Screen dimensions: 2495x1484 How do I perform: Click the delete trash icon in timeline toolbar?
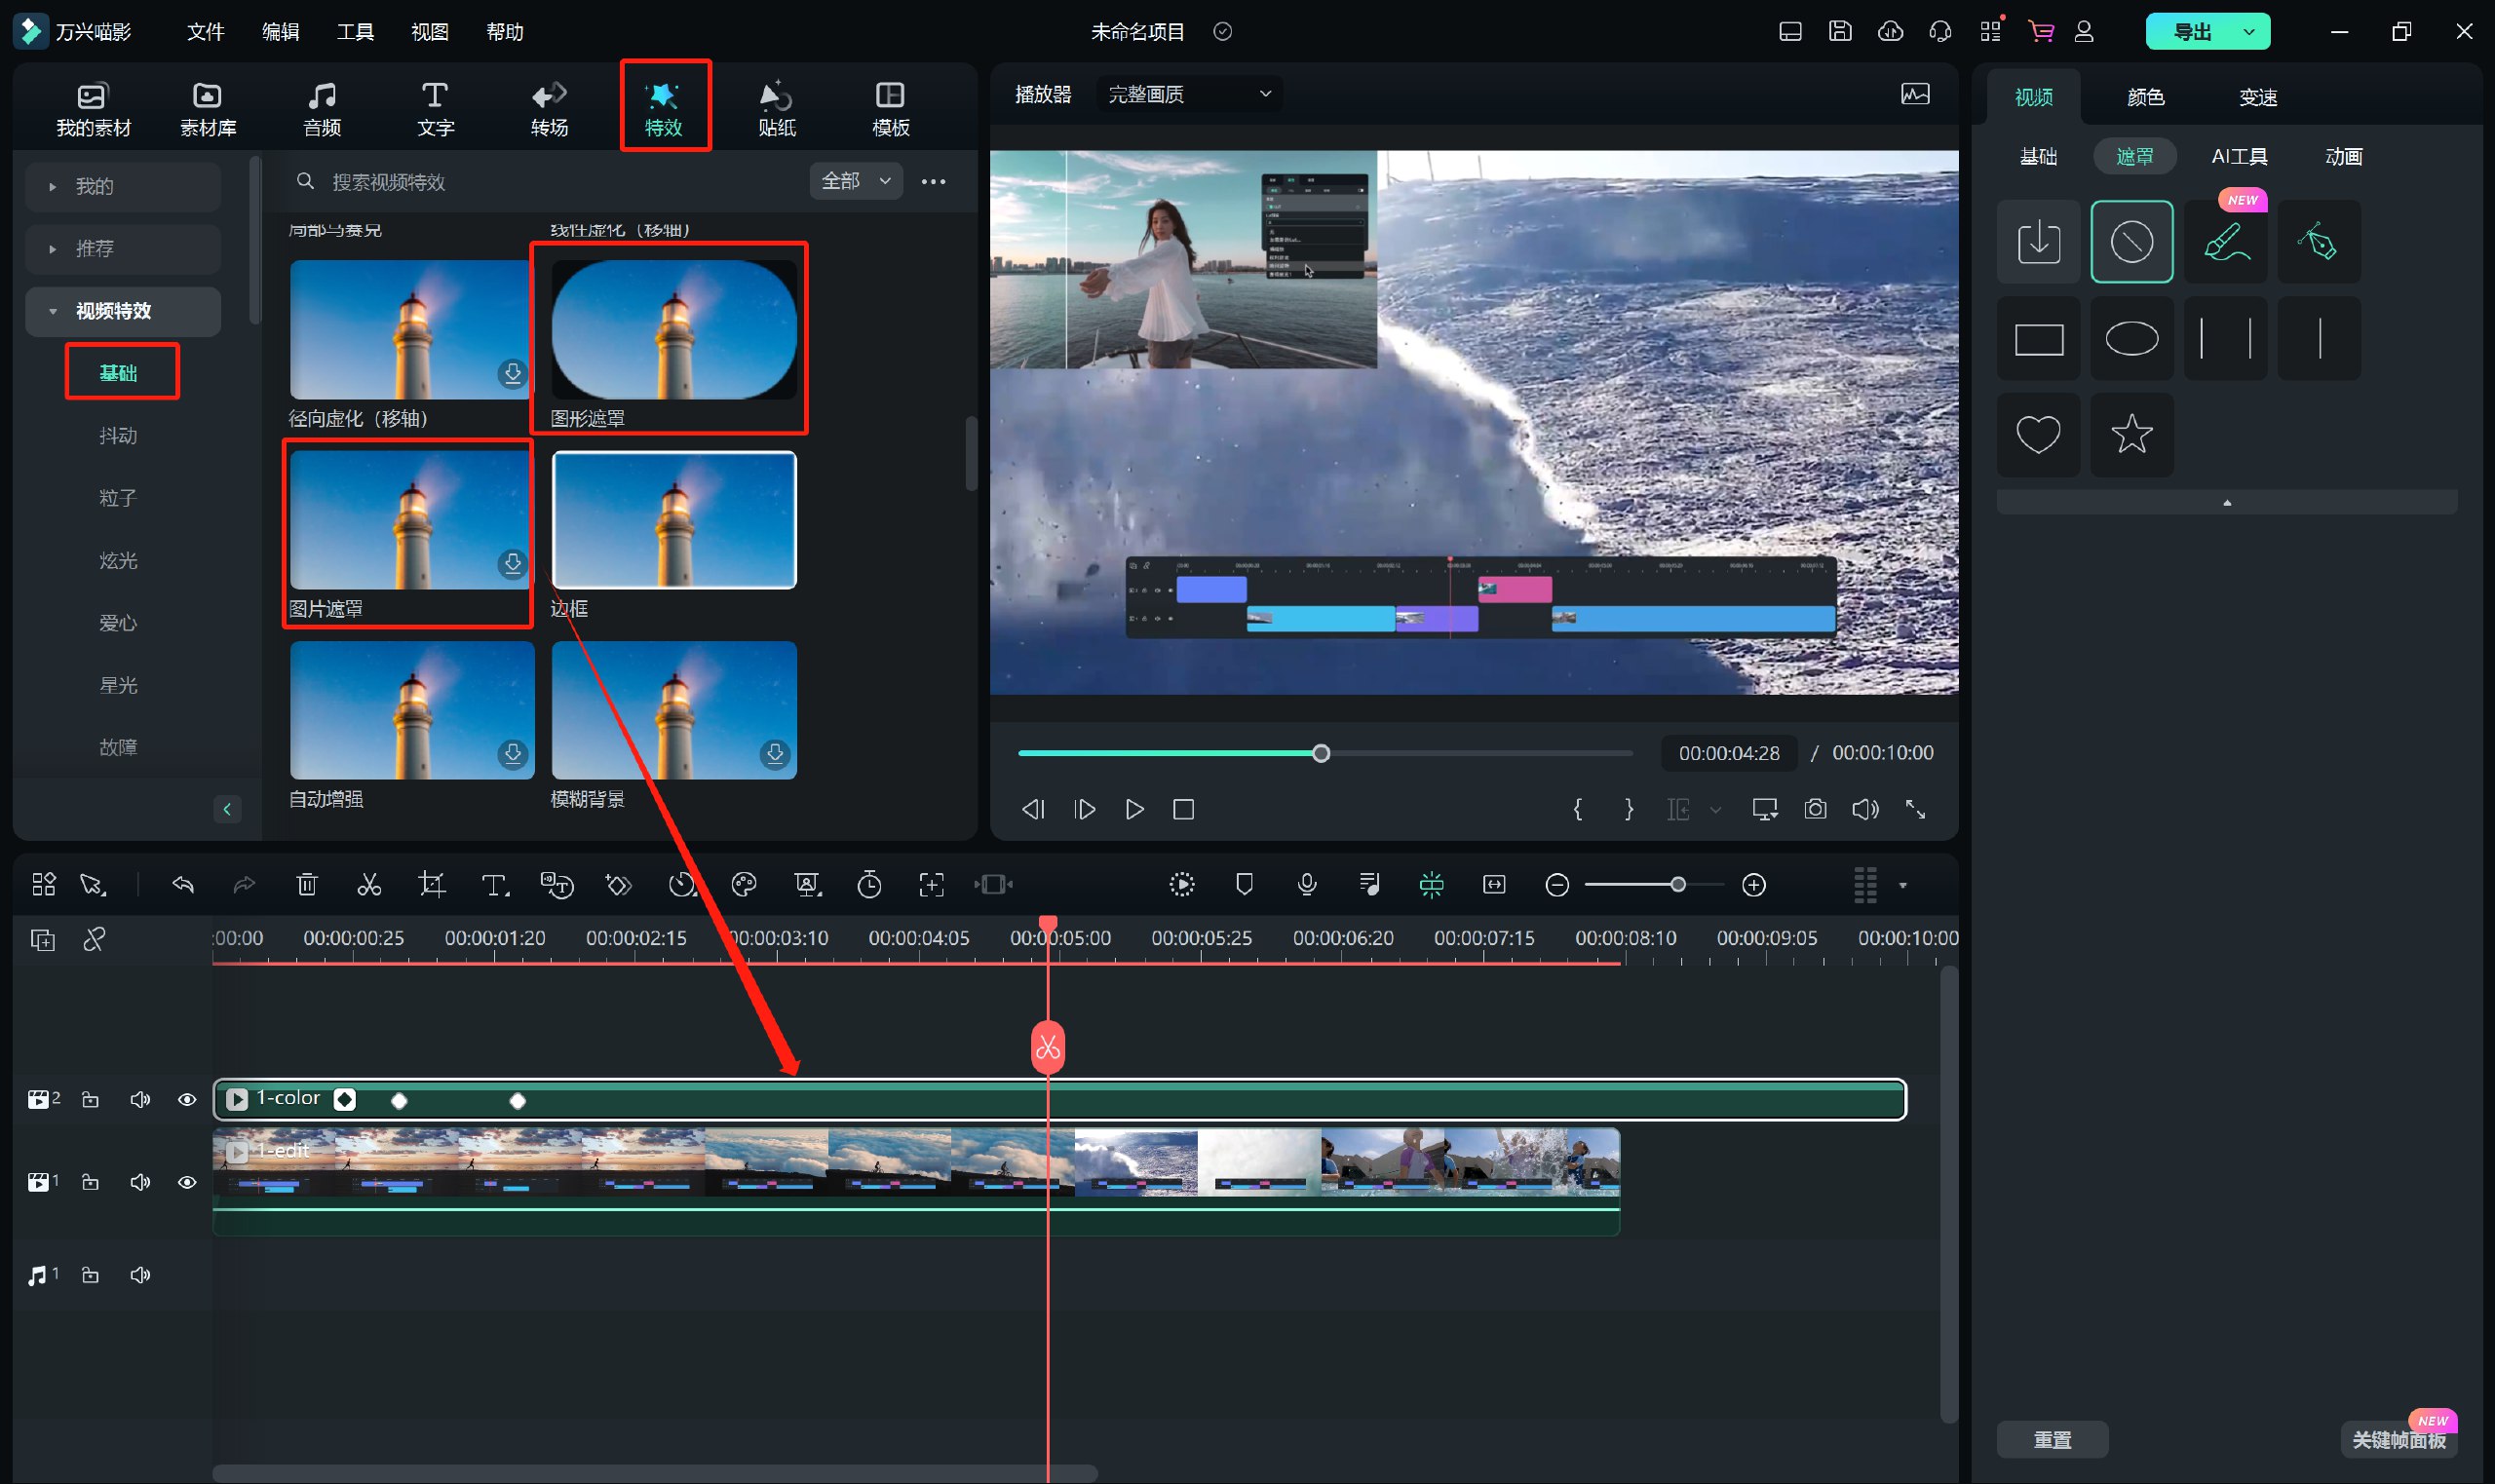point(307,884)
